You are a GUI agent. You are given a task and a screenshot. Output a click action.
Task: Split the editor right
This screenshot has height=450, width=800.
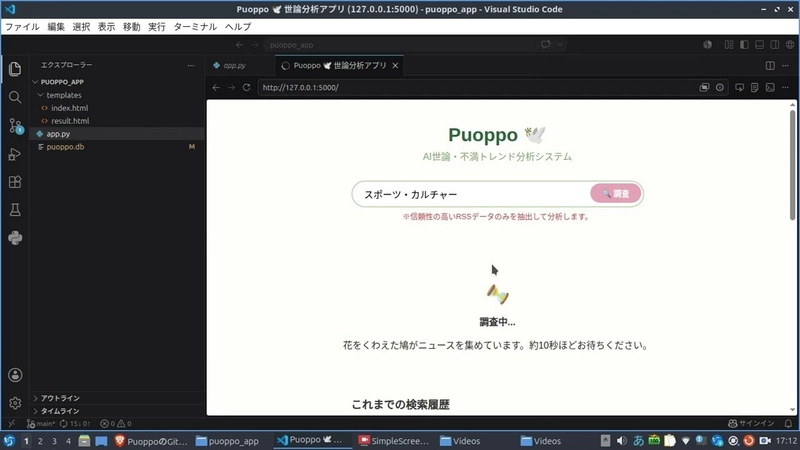click(x=770, y=65)
